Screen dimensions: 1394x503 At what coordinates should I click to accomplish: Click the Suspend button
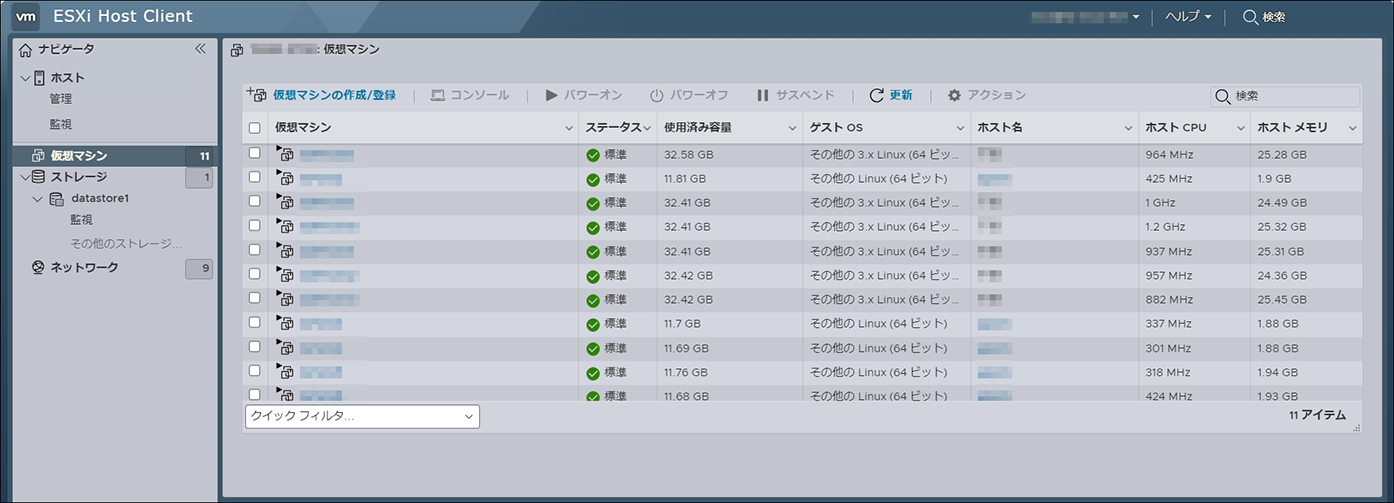click(795, 95)
